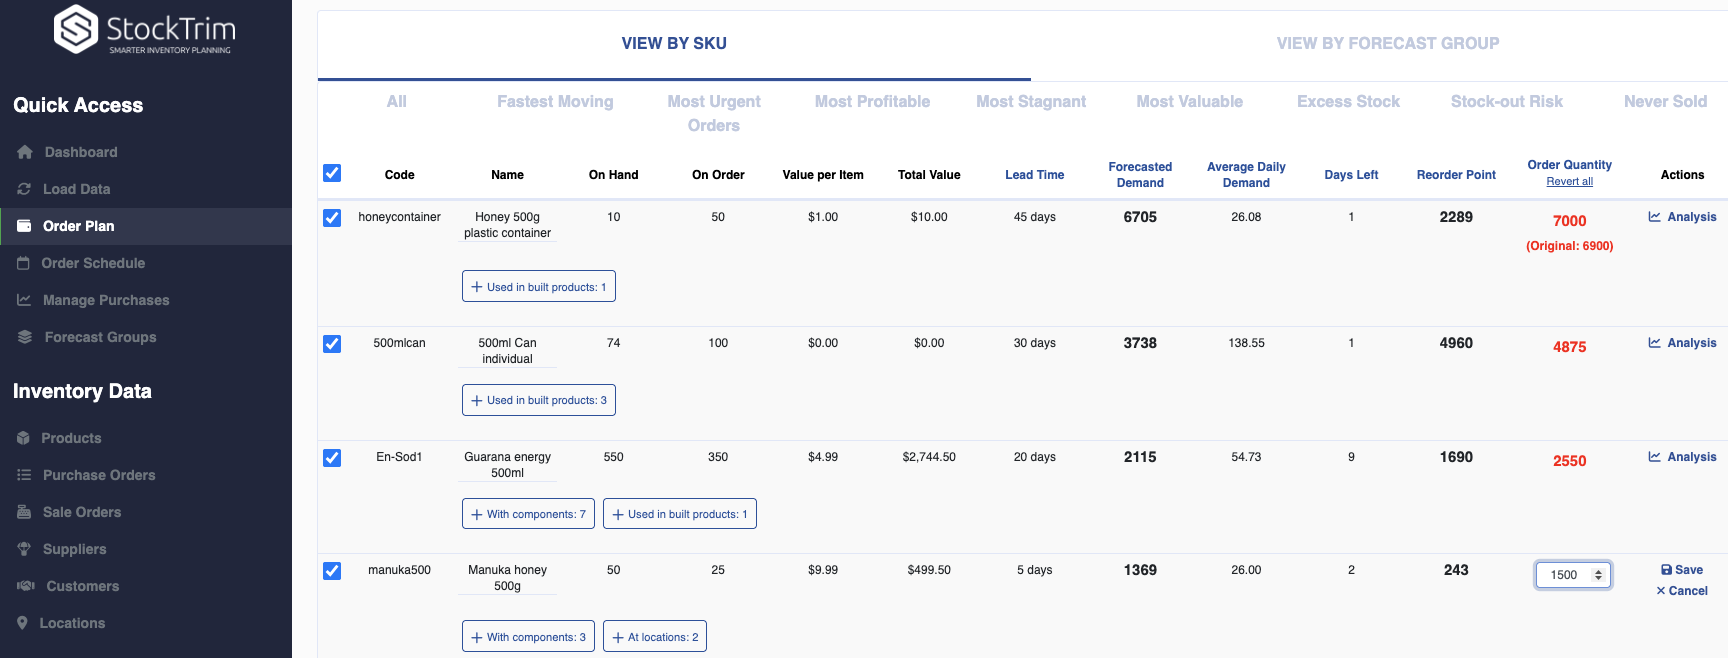The image size is (1728, 658).
Task: Click honeycontainer order quantity 7000
Action: [1569, 221]
